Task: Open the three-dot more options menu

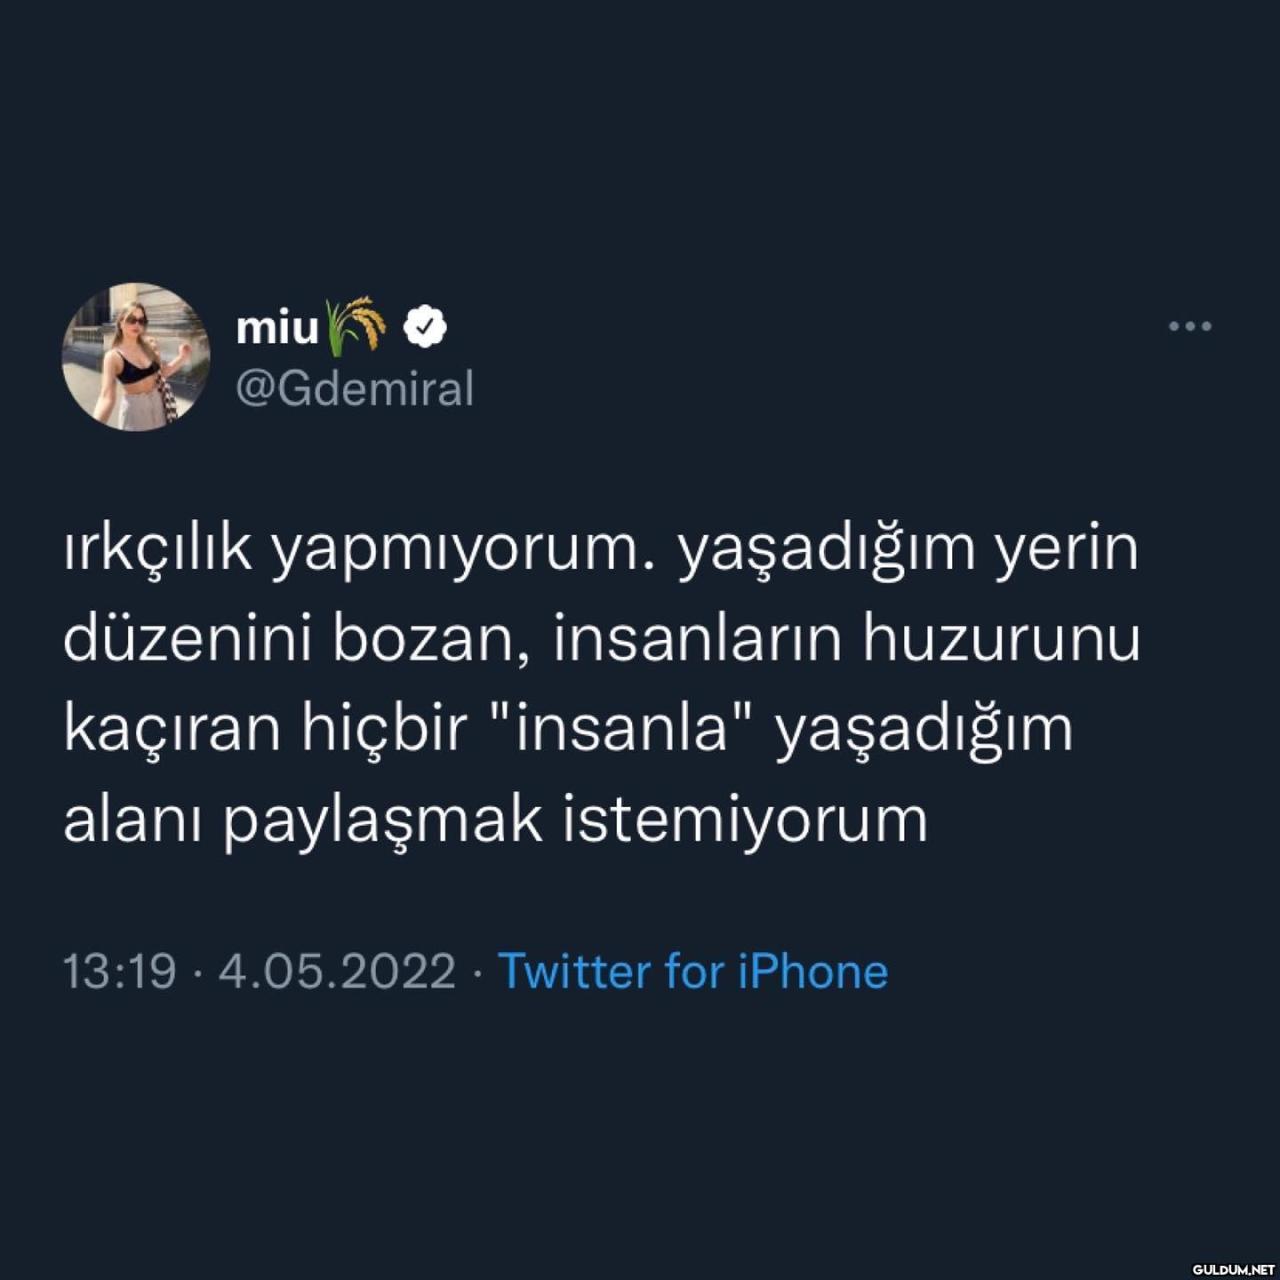Action: tap(1190, 326)
